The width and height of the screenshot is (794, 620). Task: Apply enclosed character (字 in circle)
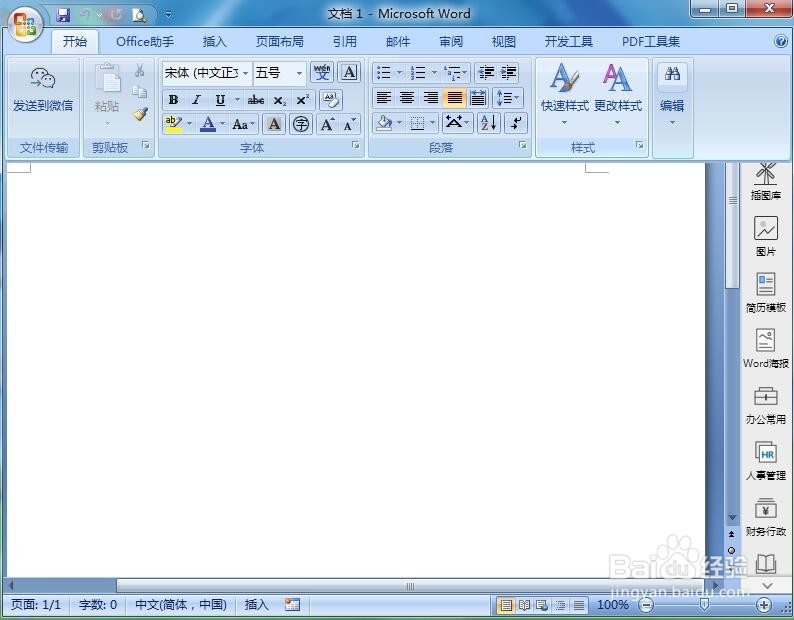tap(301, 124)
